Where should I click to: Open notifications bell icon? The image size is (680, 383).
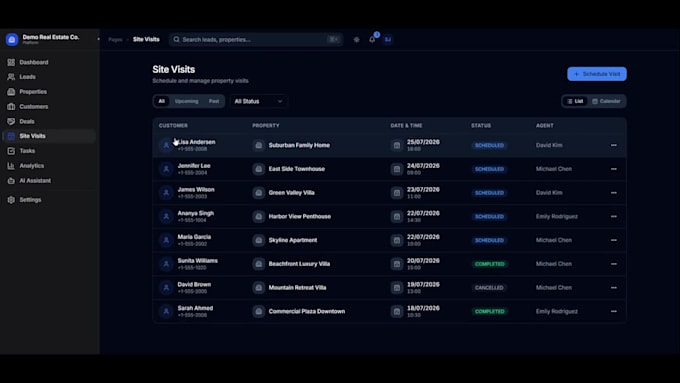coord(372,39)
